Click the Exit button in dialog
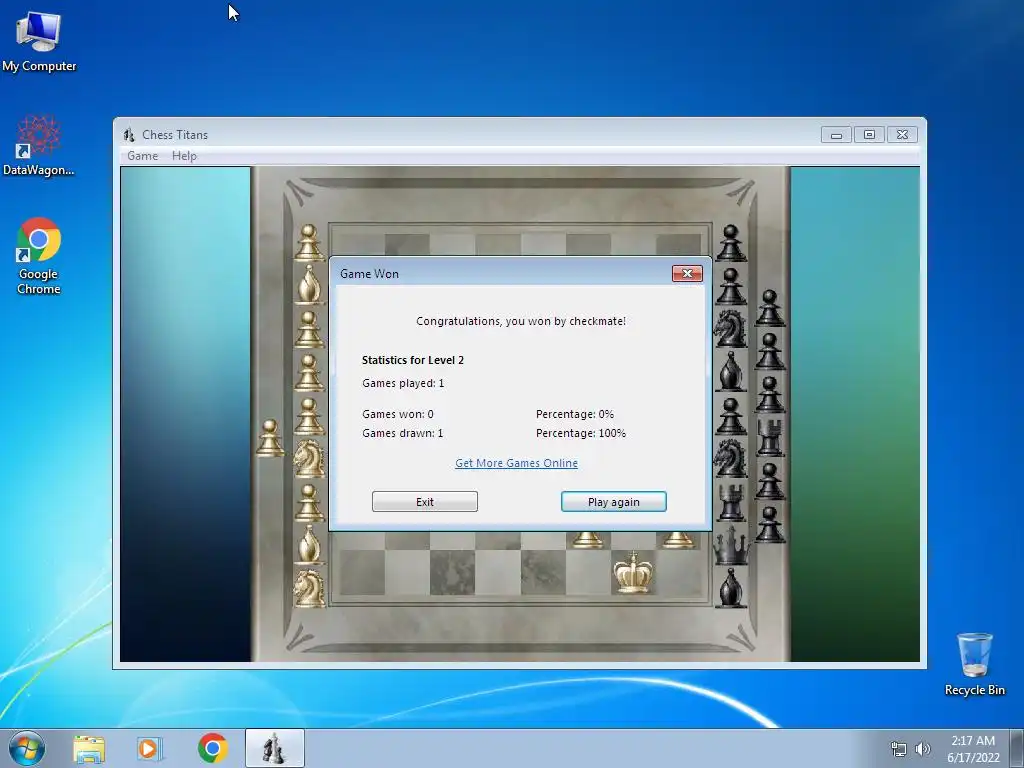This screenshot has width=1024, height=768. pos(424,502)
